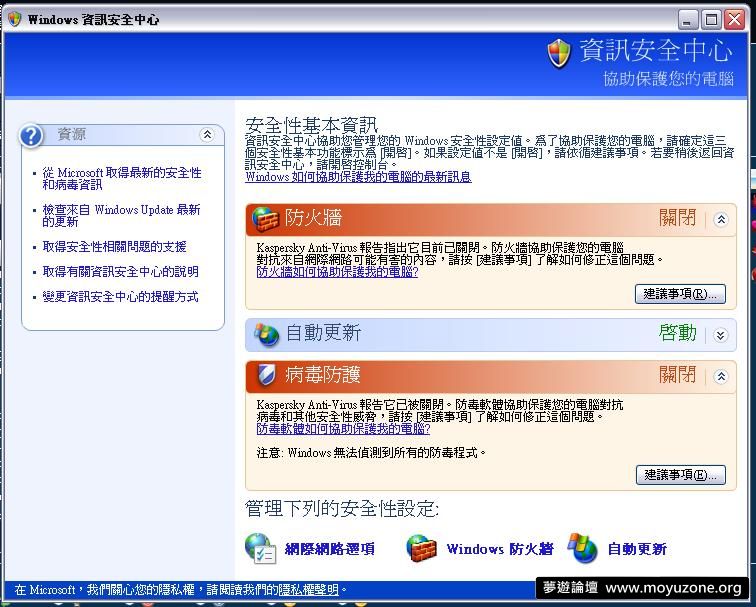The image size is (756, 607).
Task: Click the 自動更新 globe icon in section header
Action: pyautogui.click(x=267, y=334)
